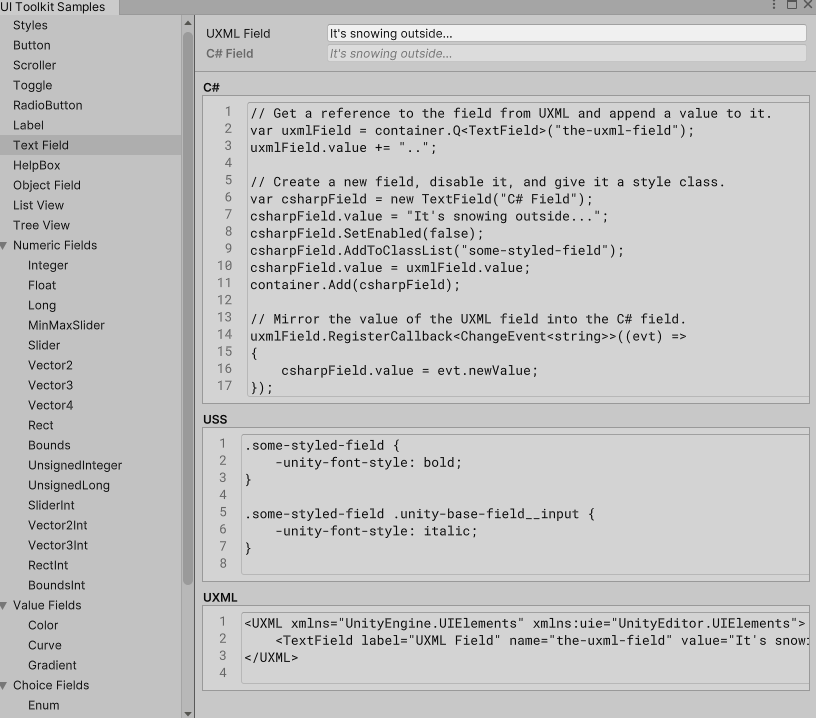816x718 pixels.
Task: Click the UXML Field label
Action: 238,33
